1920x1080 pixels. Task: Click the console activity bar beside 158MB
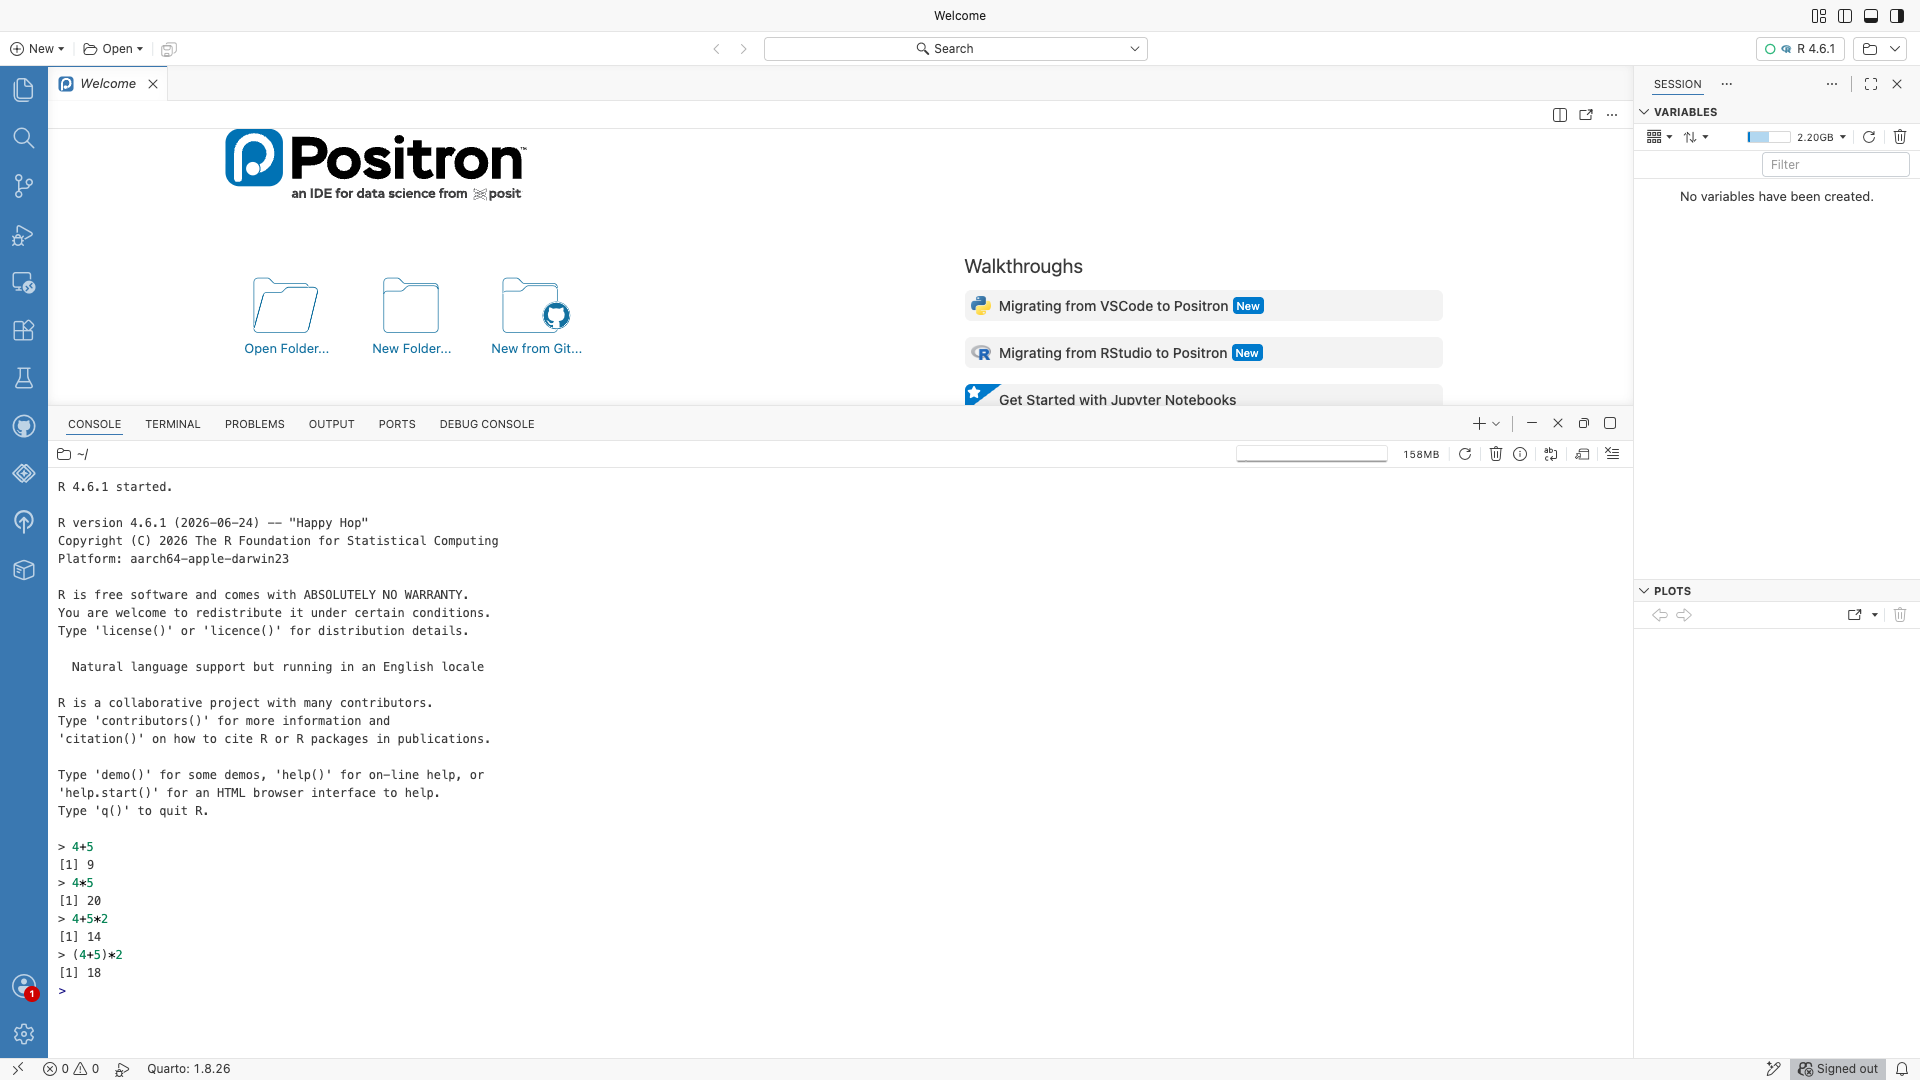coord(1312,454)
